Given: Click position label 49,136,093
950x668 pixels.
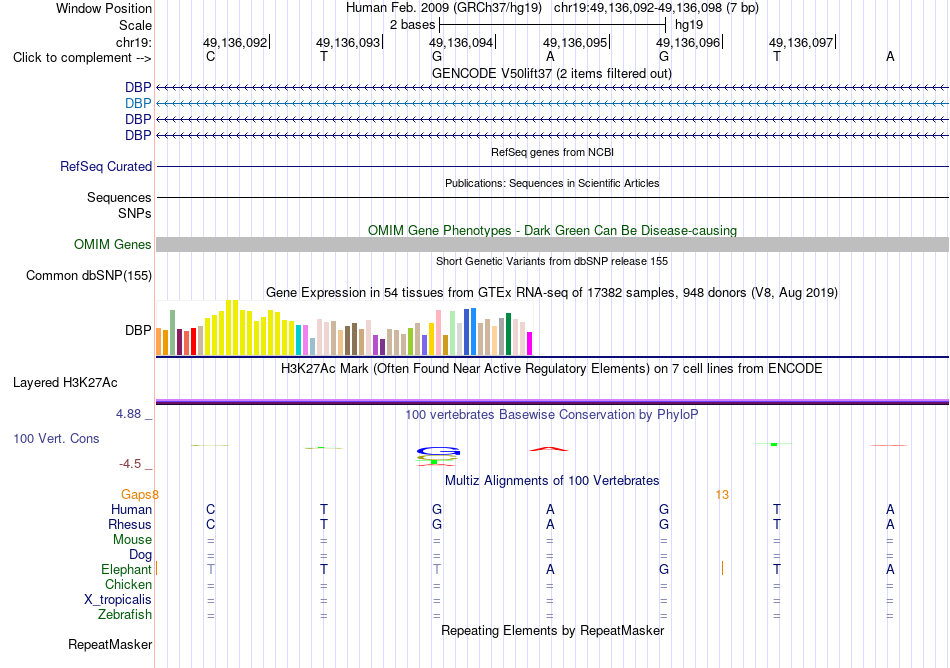Looking at the screenshot, I should click(x=348, y=42).
